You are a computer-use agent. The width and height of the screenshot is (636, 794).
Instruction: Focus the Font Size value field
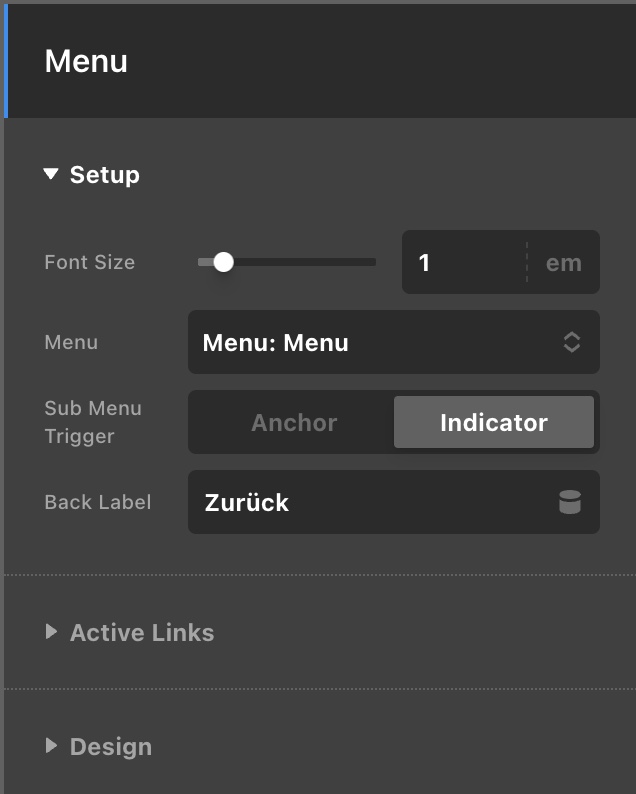tap(462, 263)
